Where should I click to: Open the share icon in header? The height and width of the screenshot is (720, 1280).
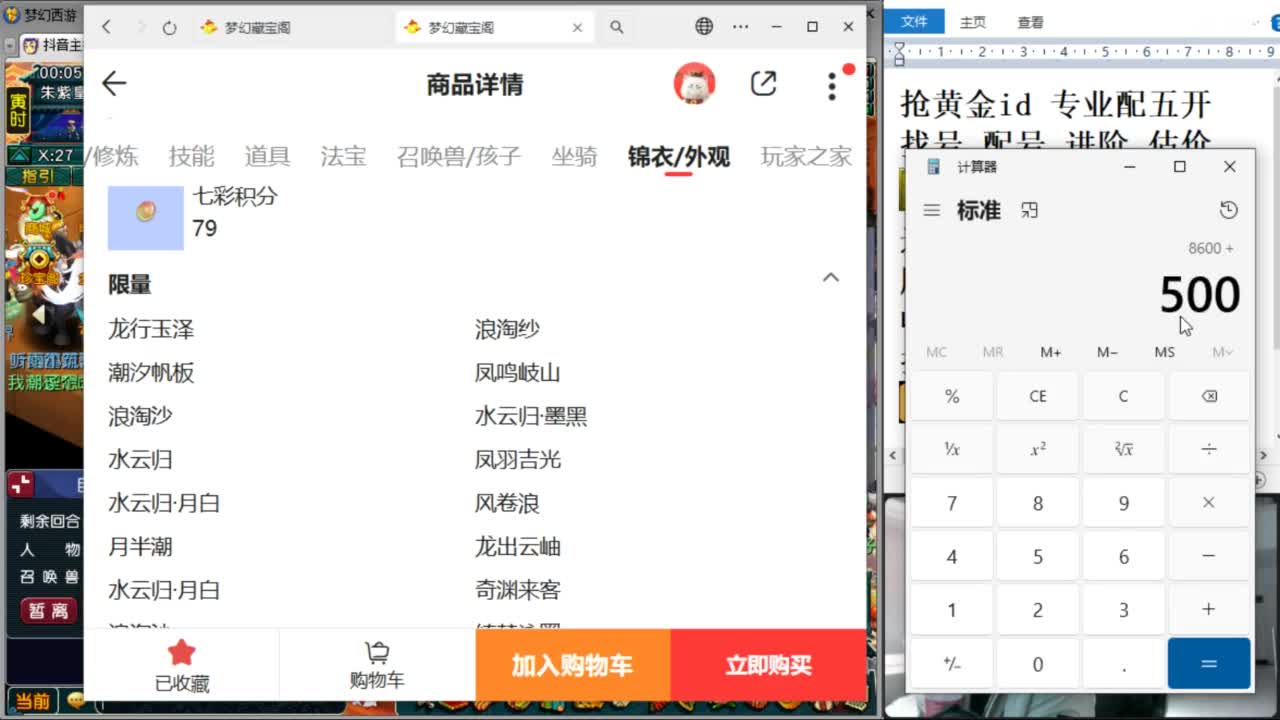763,84
